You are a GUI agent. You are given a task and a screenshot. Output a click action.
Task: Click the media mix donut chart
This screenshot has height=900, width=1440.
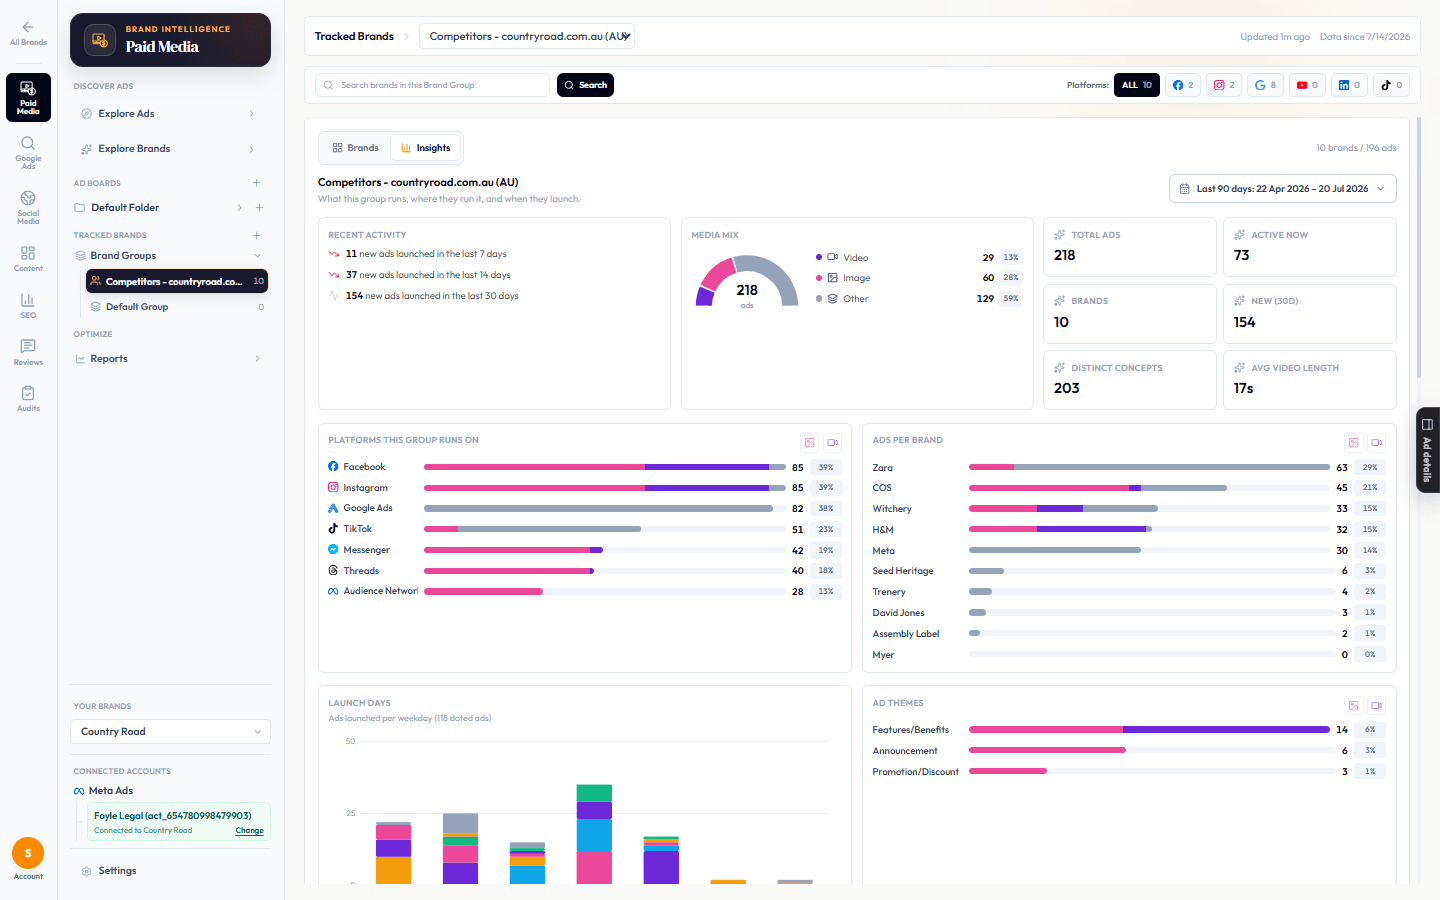747,283
